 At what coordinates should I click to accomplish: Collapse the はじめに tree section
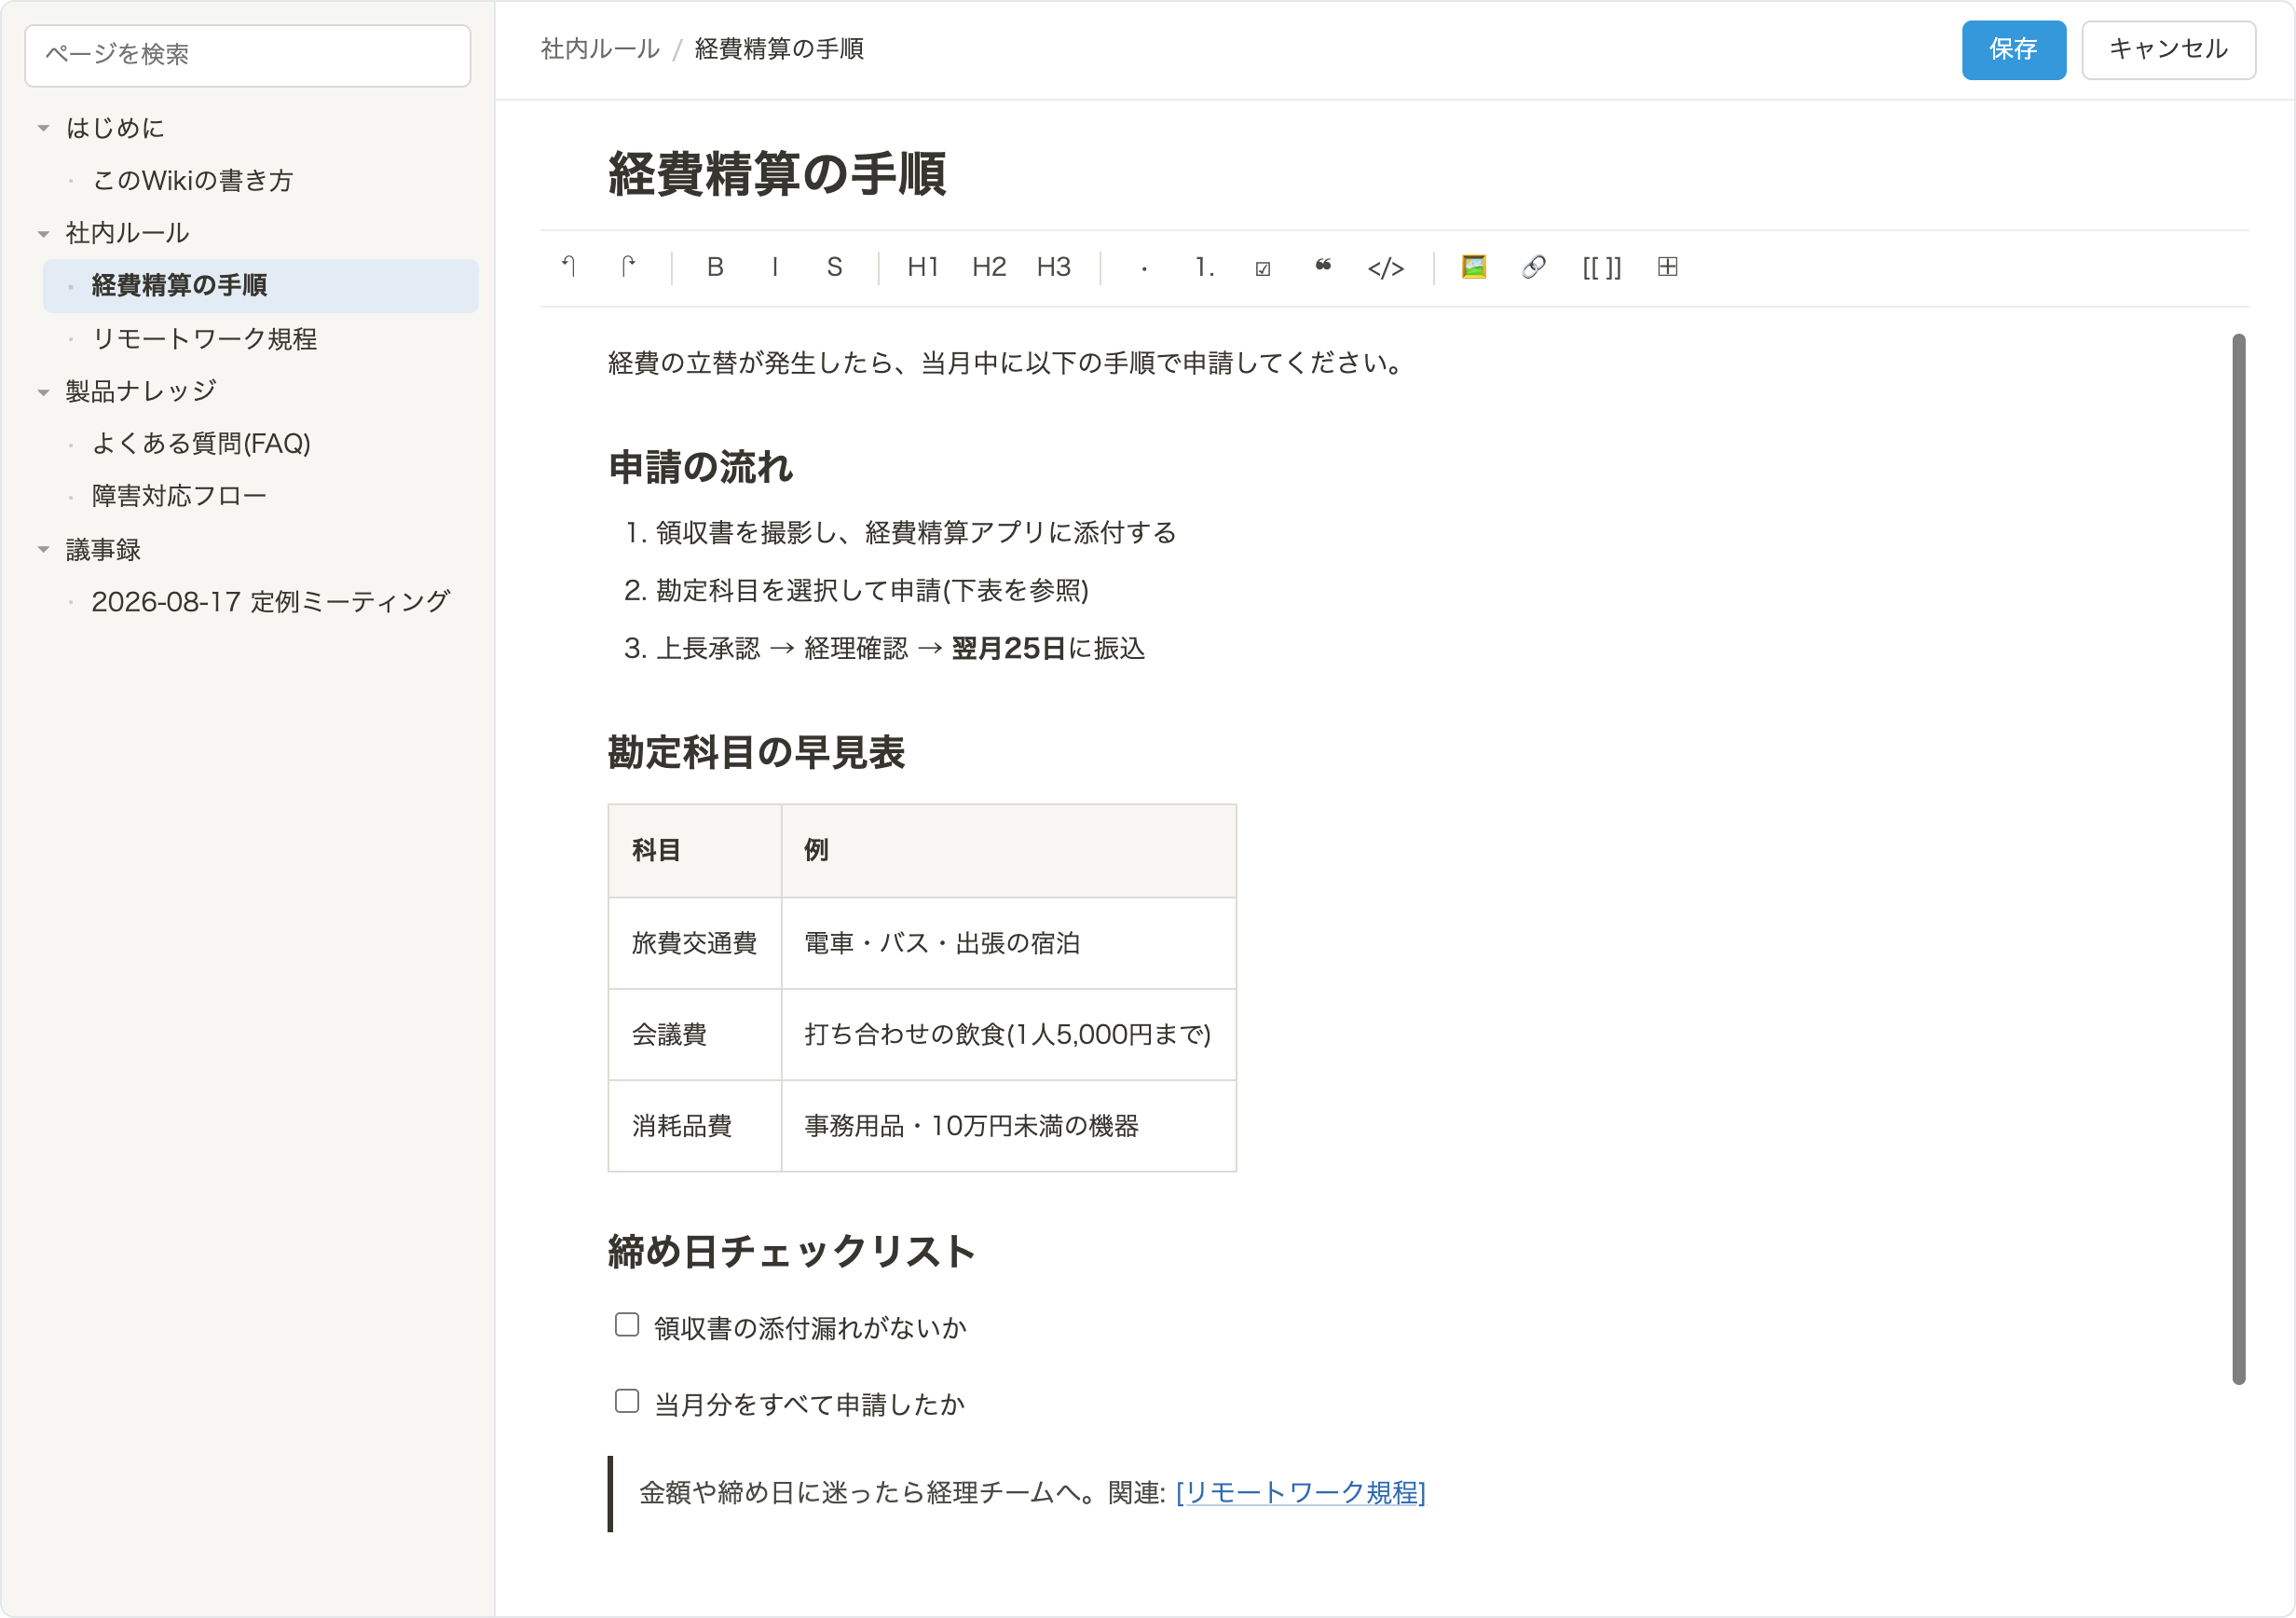tap(43, 128)
